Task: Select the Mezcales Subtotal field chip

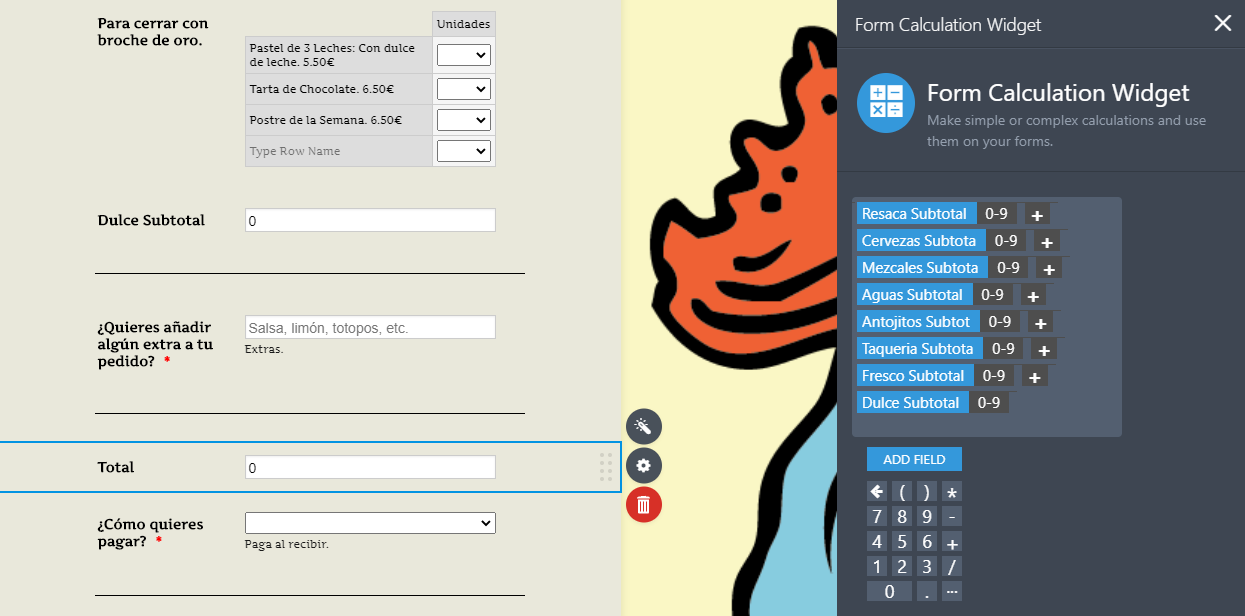Action: pyautogui.click(x=920, y=268)
